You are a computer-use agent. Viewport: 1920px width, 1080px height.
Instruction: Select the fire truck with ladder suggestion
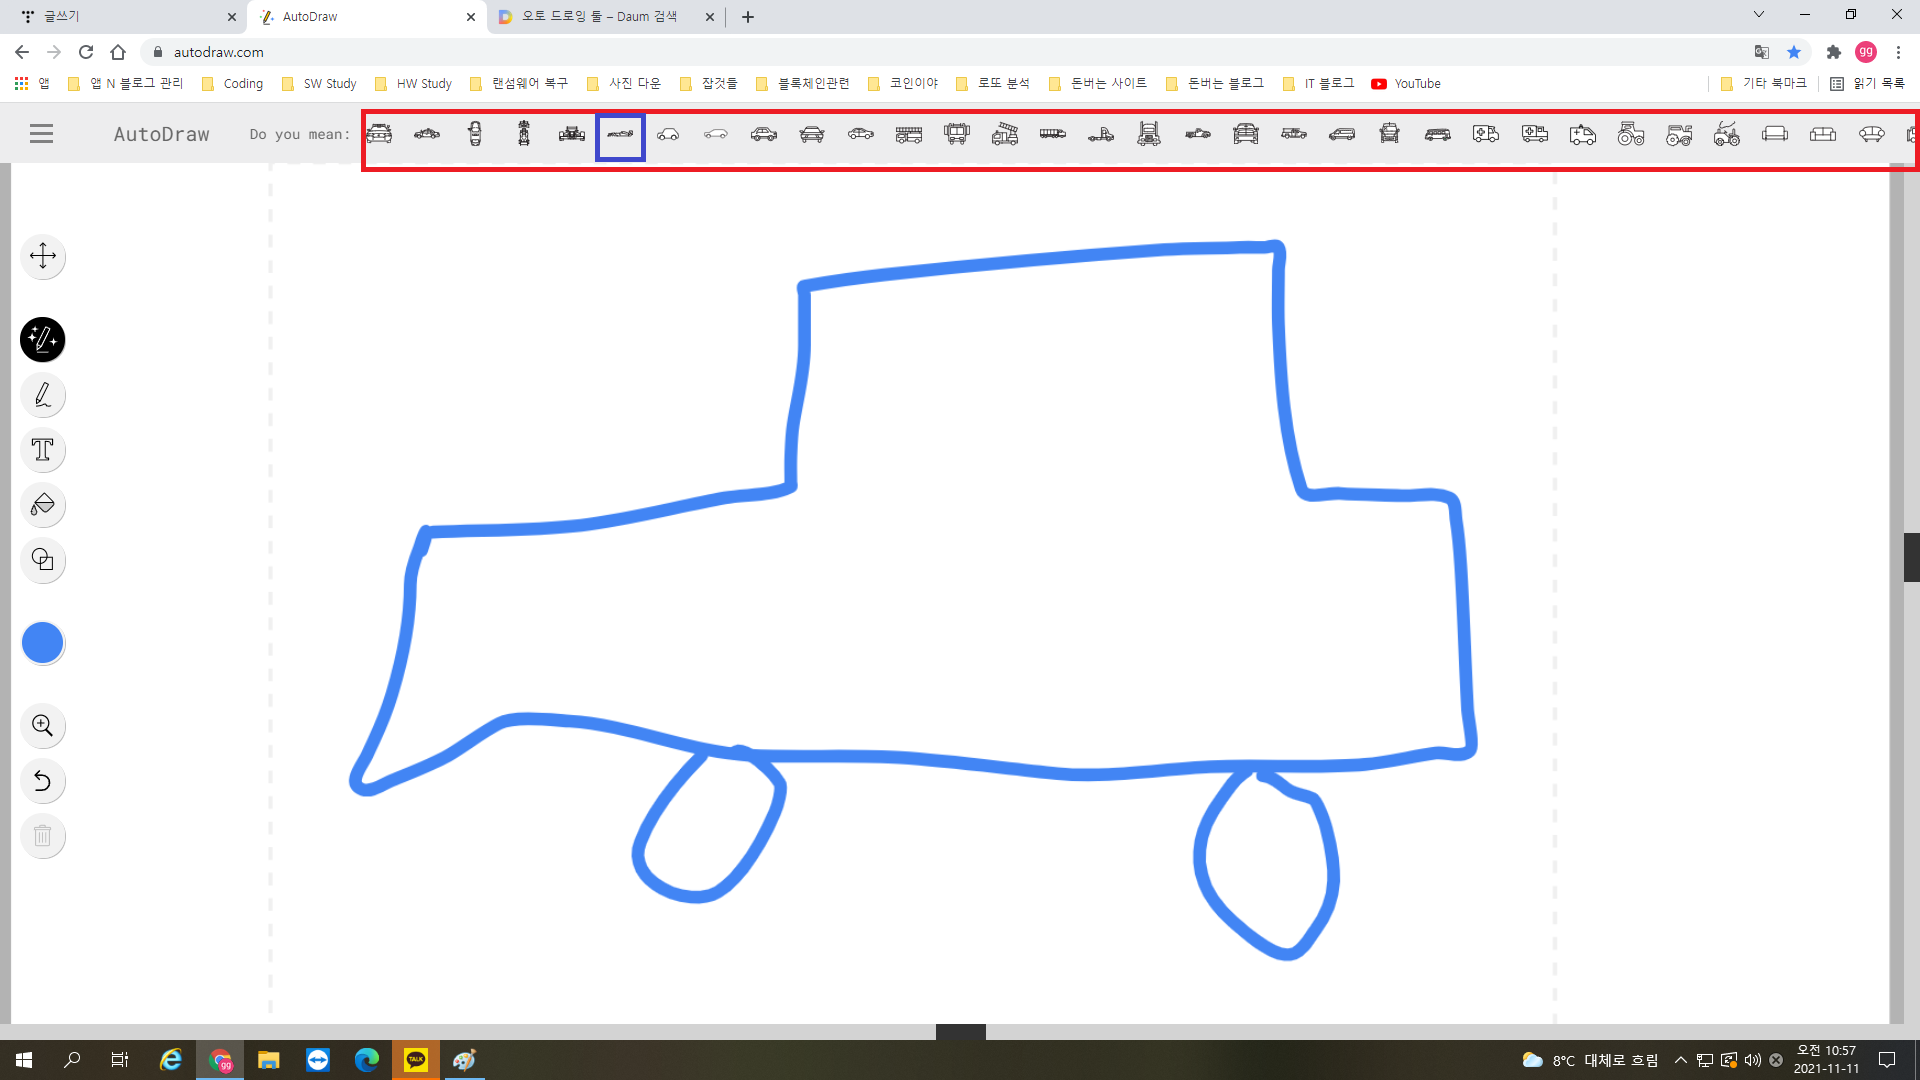coord(1005,134)
